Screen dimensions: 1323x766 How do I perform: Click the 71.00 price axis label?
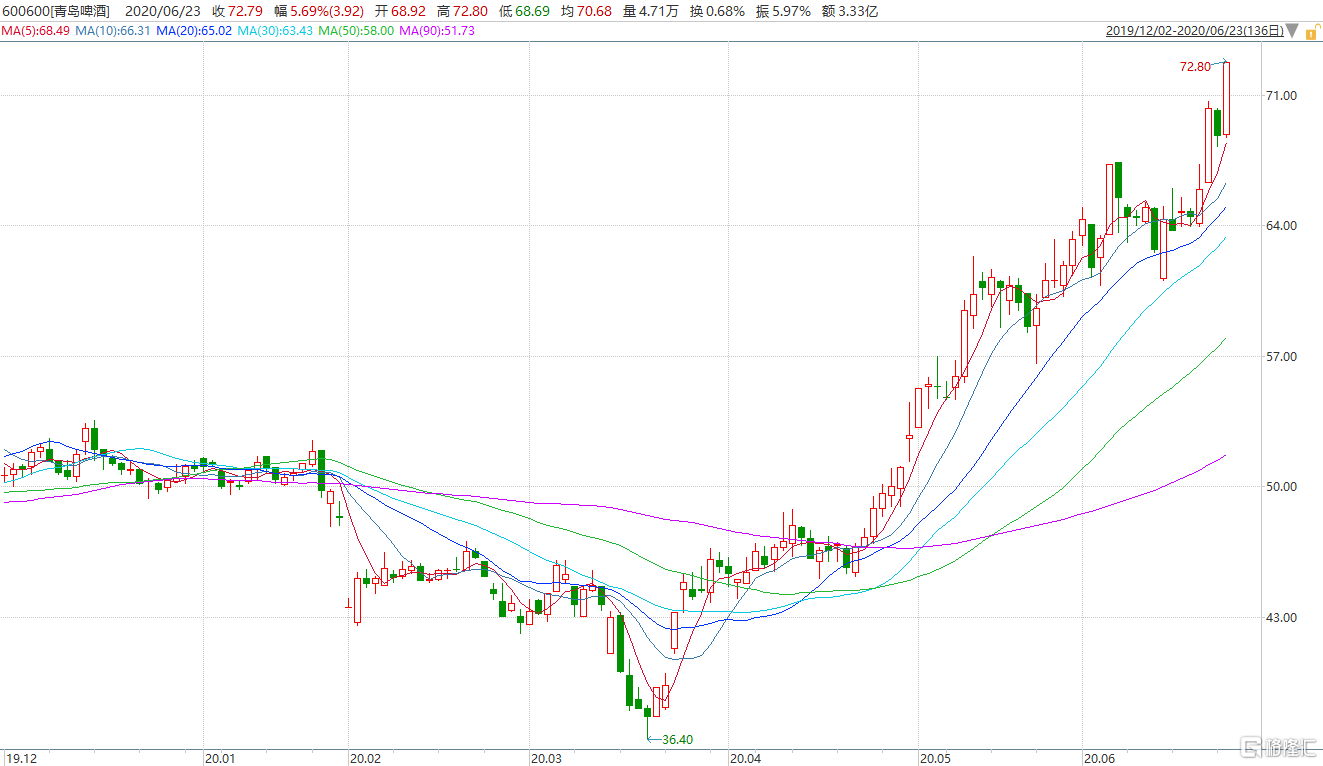click(x=1281, y=96)
